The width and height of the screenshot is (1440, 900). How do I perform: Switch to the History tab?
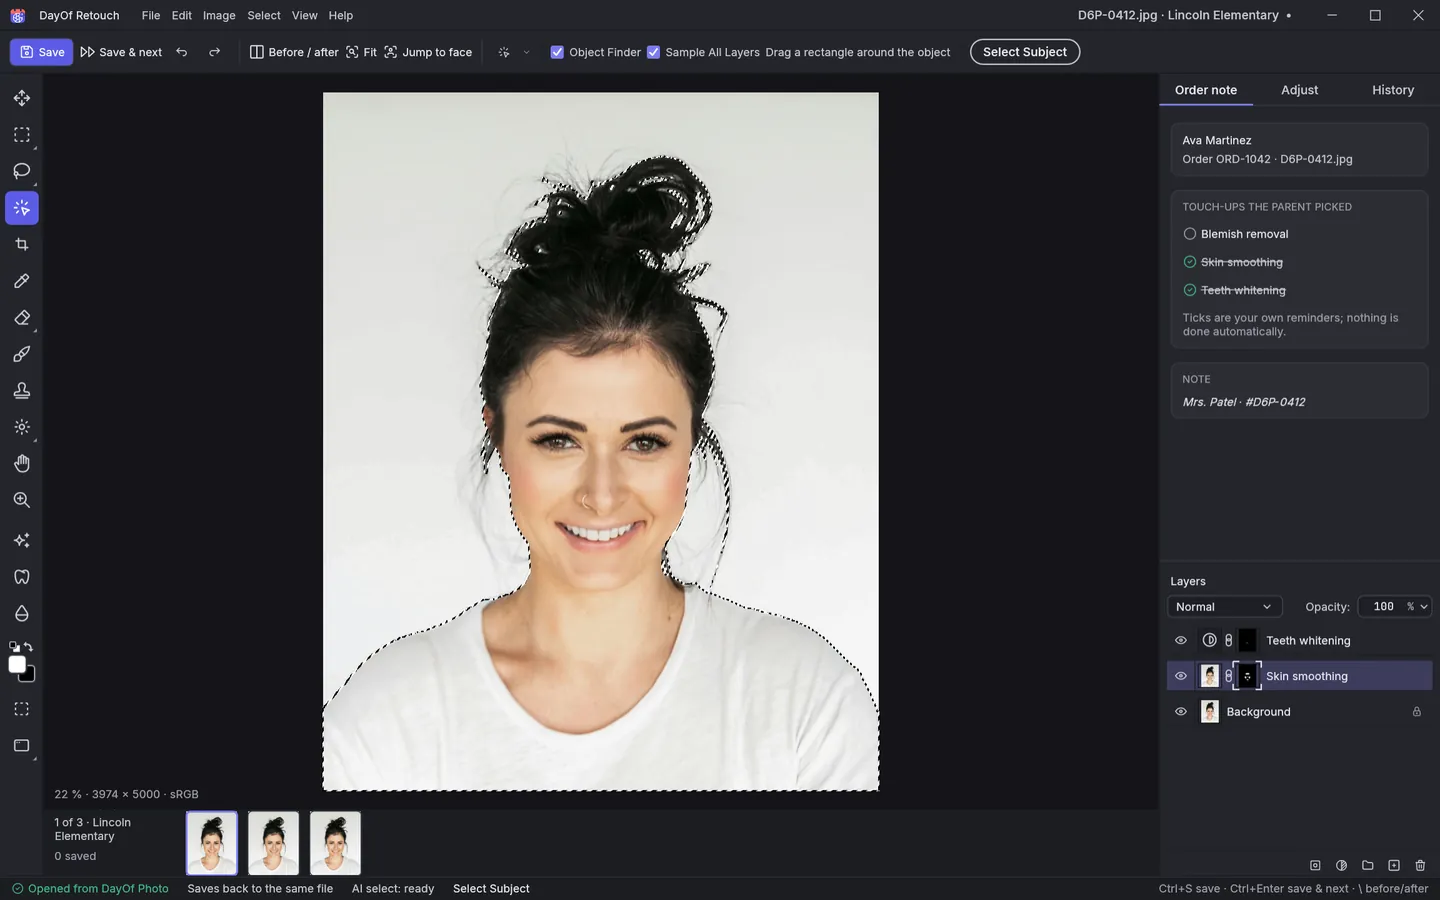click(x=1393, y=90)
